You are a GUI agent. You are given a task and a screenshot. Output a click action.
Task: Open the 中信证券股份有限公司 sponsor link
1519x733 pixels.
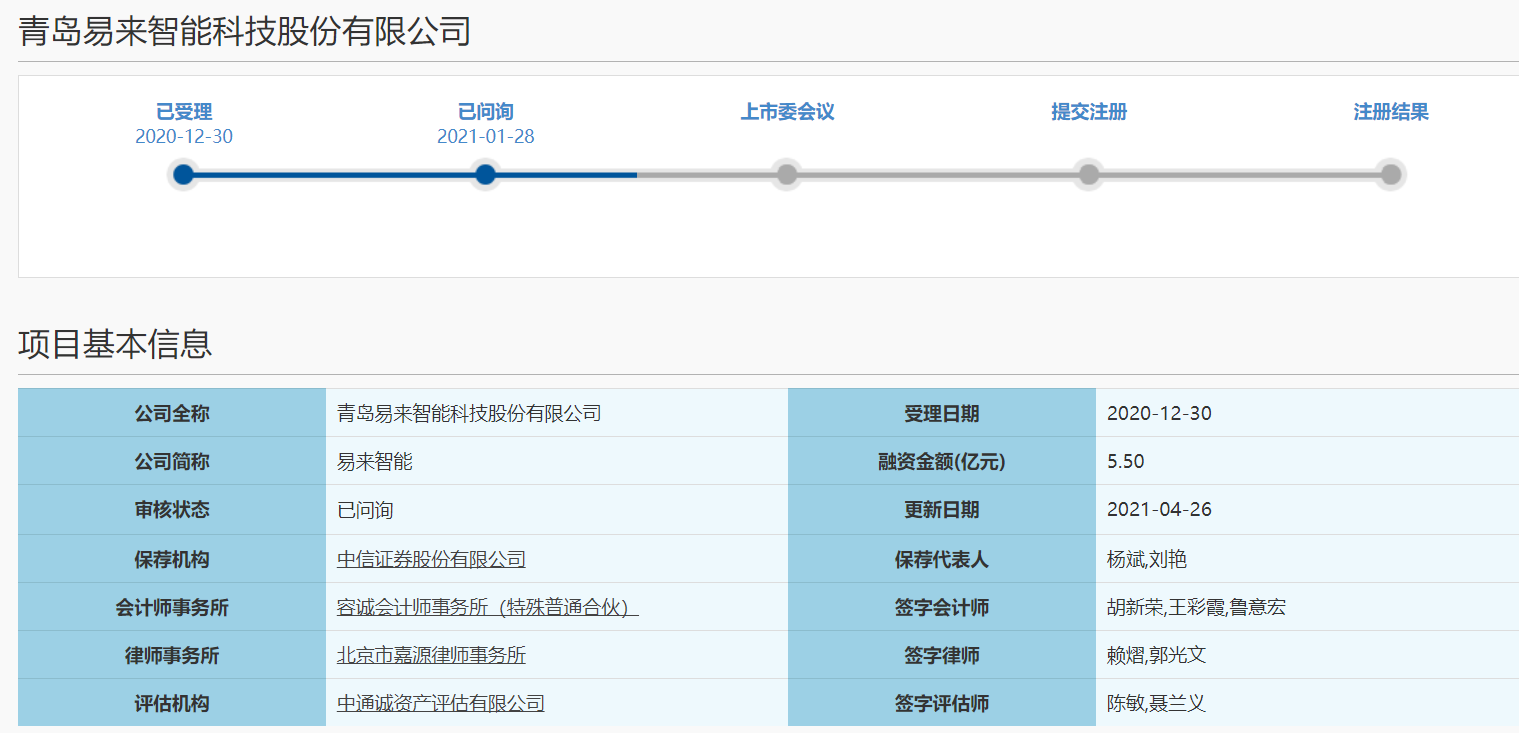click(431, 560)
